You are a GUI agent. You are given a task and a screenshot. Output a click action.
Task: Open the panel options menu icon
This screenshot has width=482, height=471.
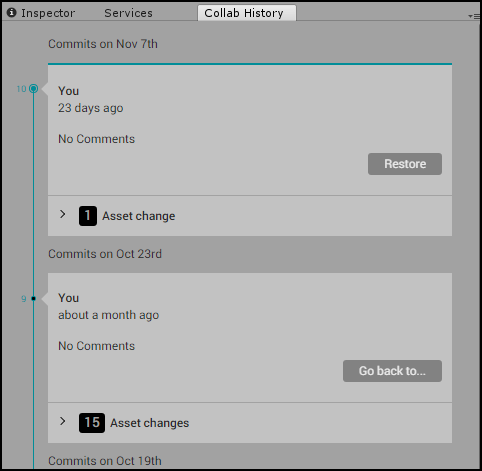pos(474,16)
